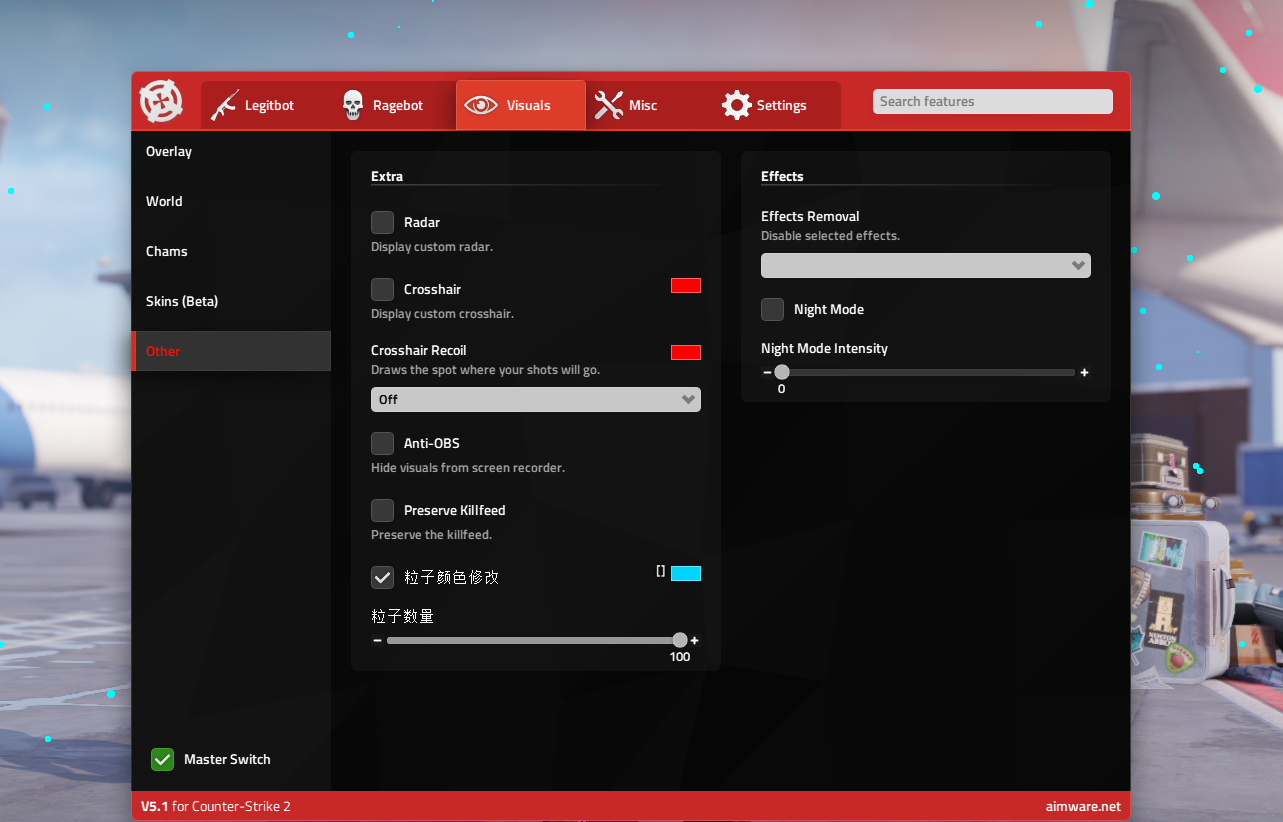Enable the Radar checkbox
This screenshot has height=822, width=1283.
382,222
